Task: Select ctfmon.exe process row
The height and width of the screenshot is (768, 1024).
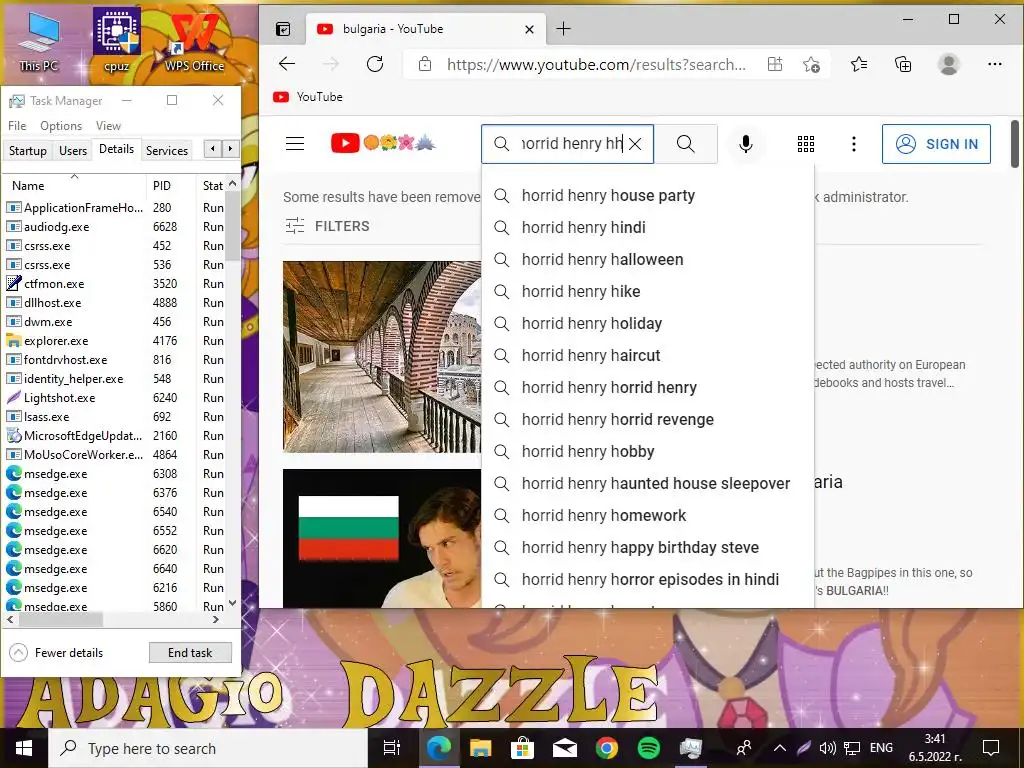Action: (115, 283)
